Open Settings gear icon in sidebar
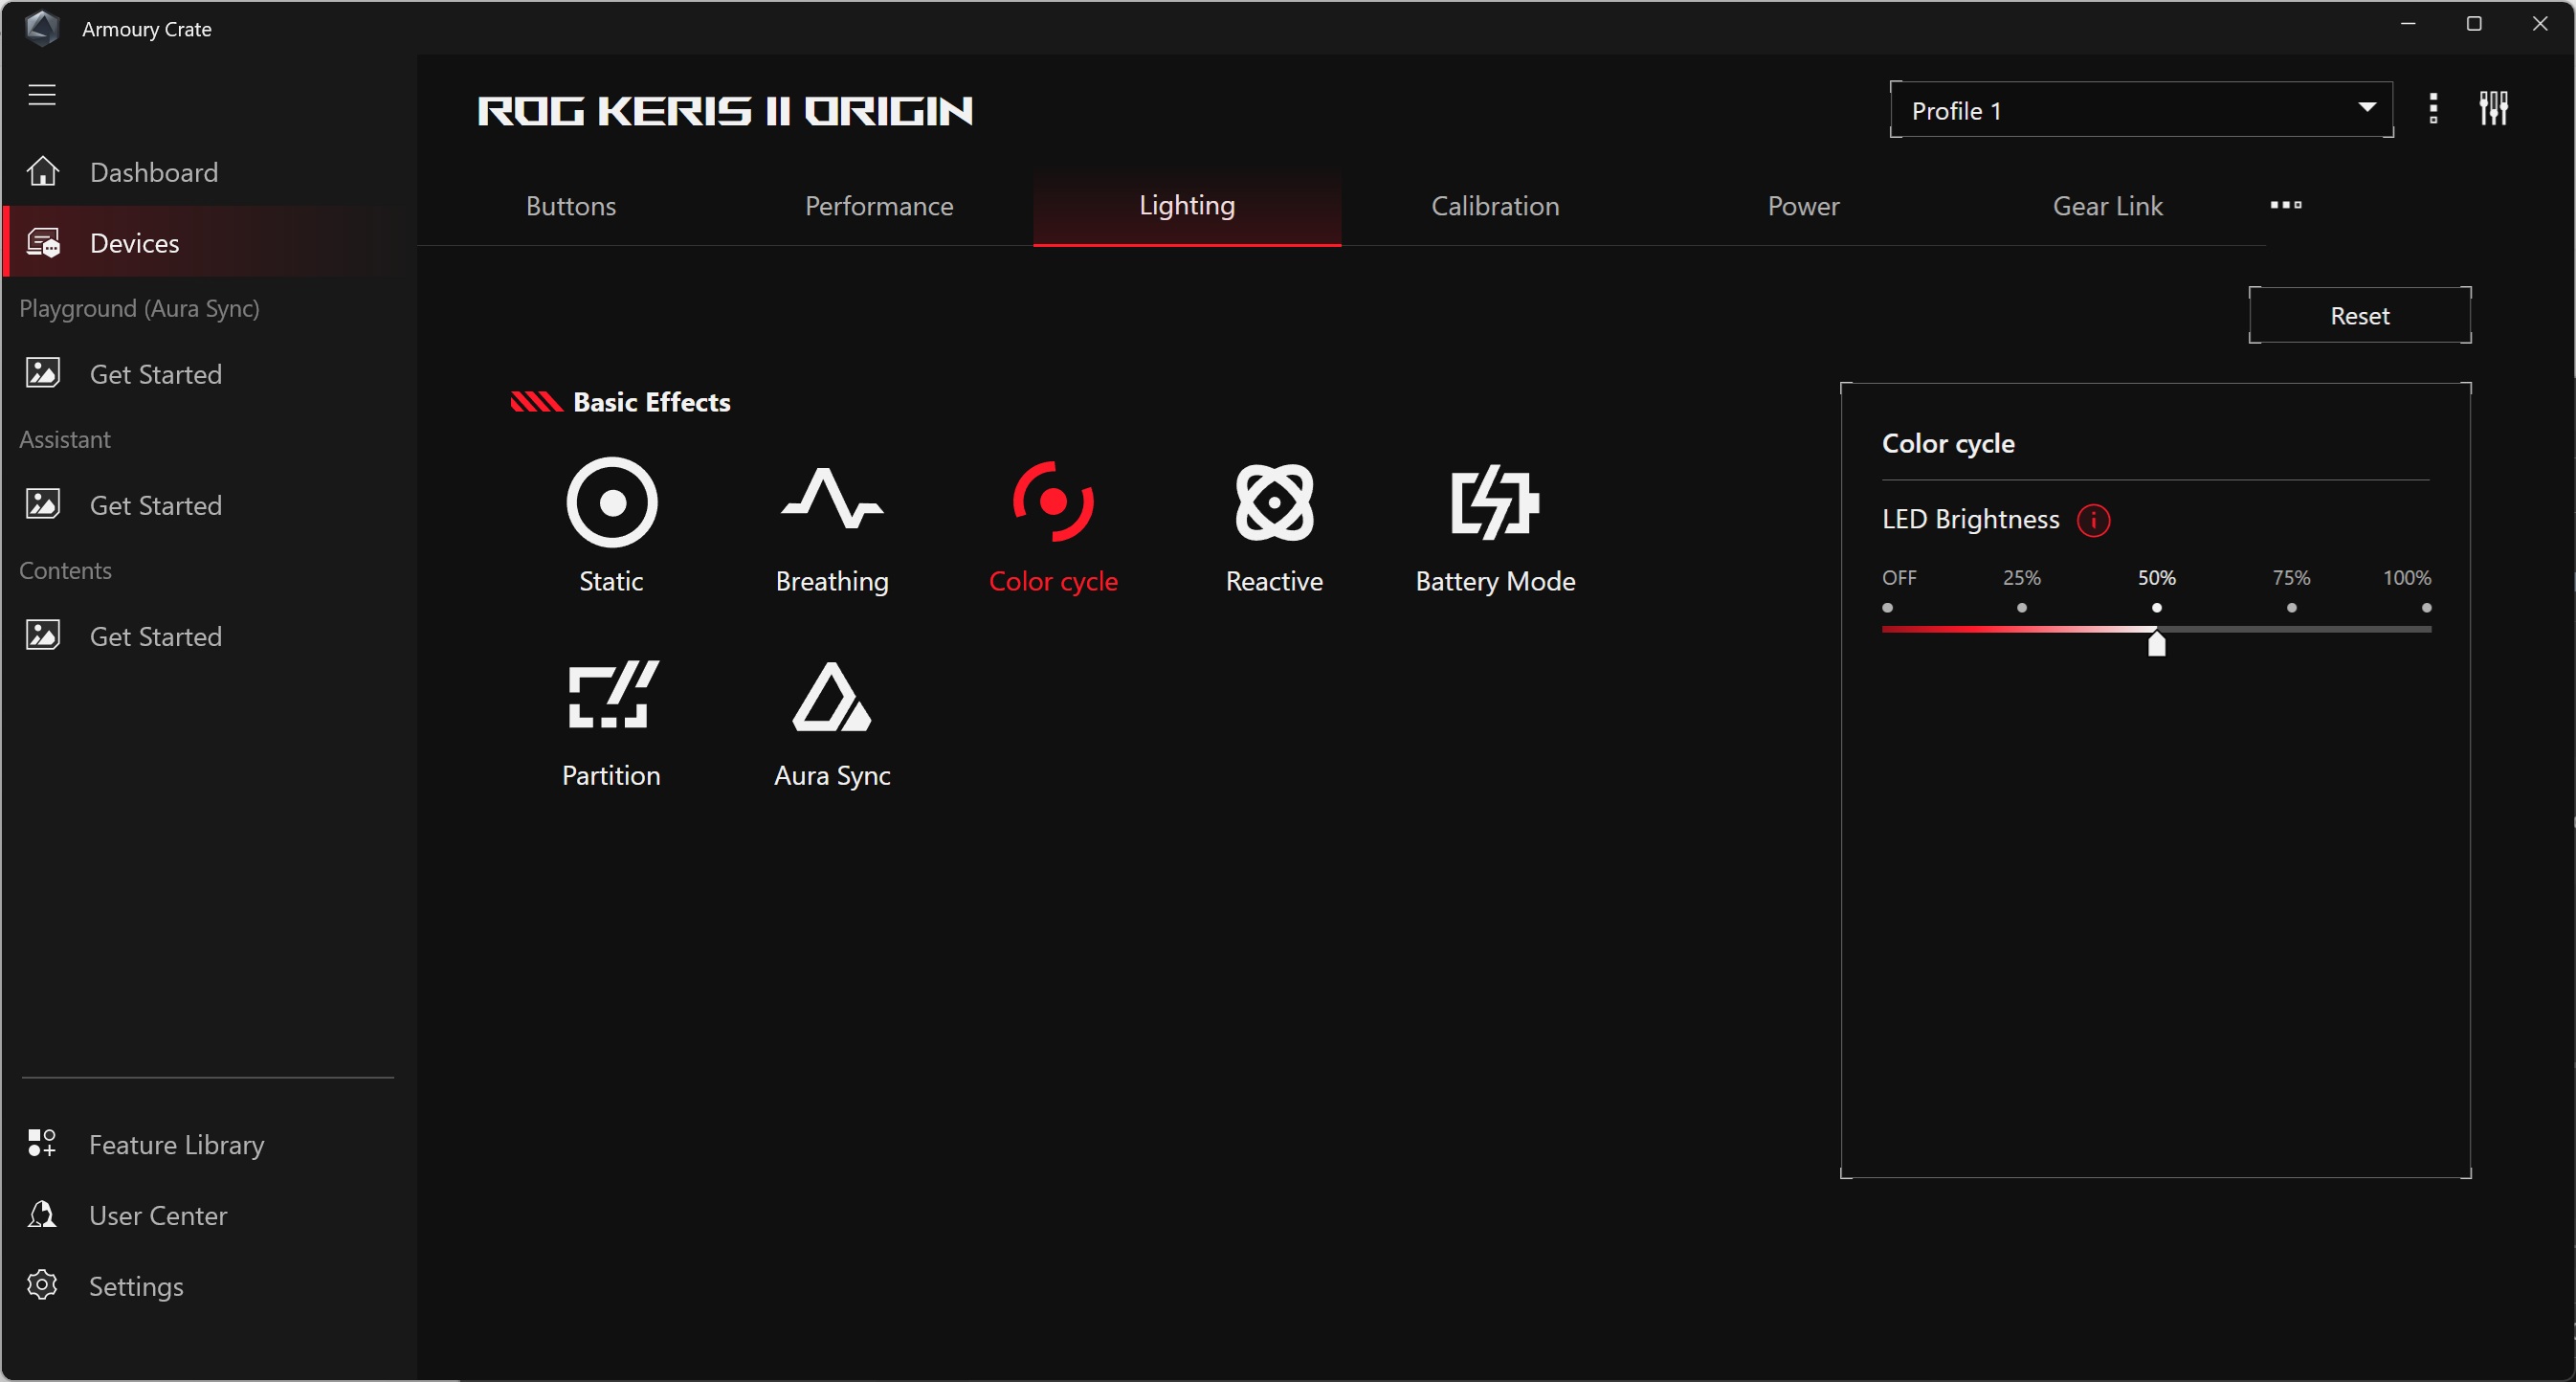This screenshot has width=2576, height=1382. (42, 1285)
